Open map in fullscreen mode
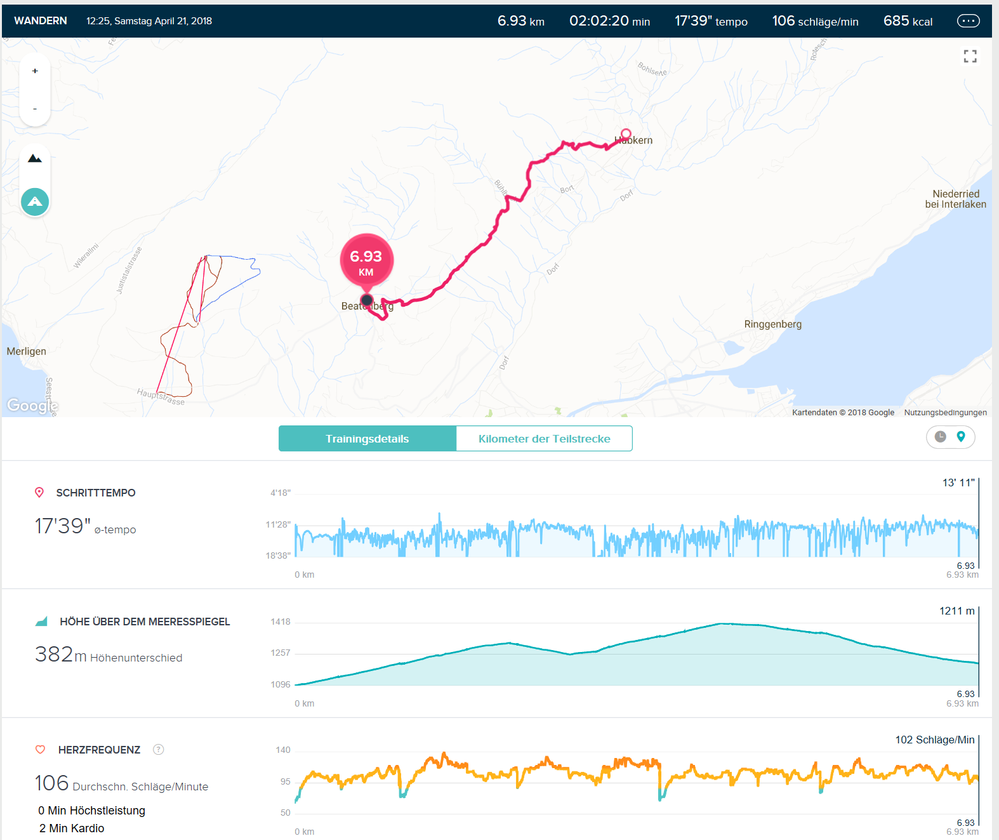 pos(970,57)
